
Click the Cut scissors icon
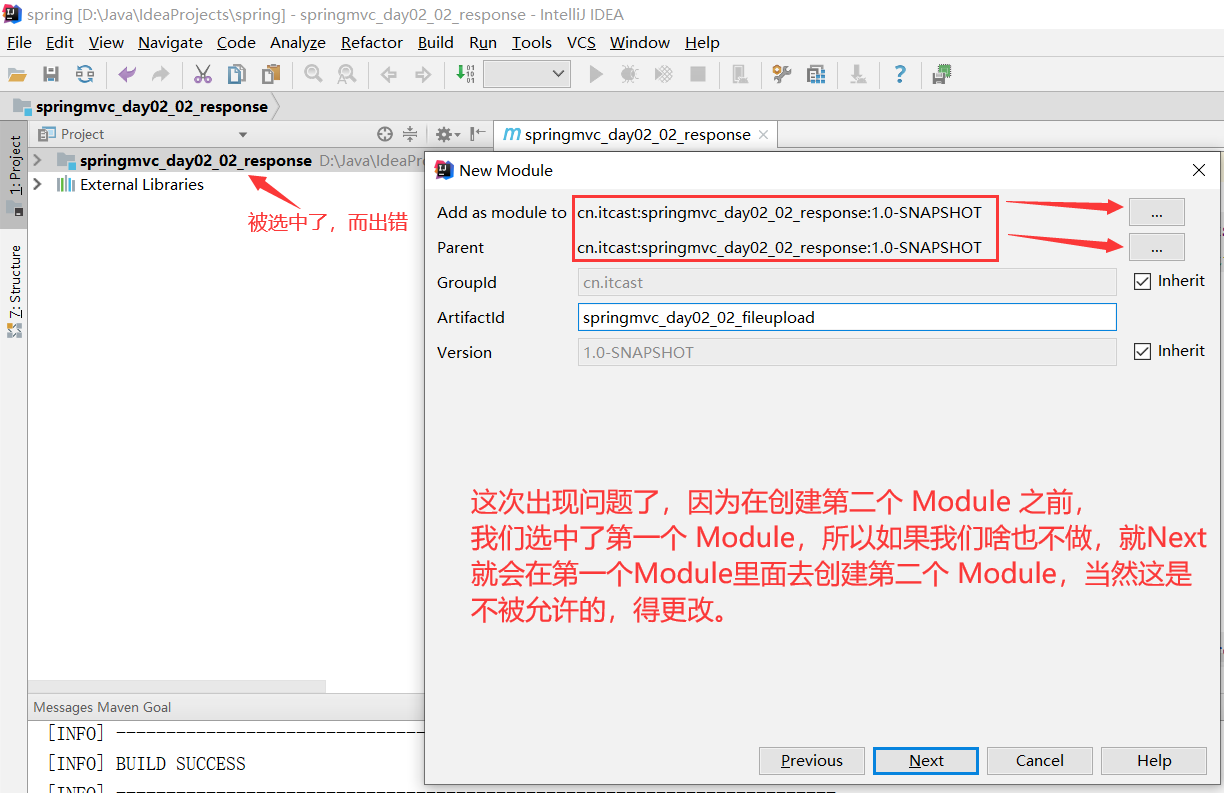pos(203,74)
